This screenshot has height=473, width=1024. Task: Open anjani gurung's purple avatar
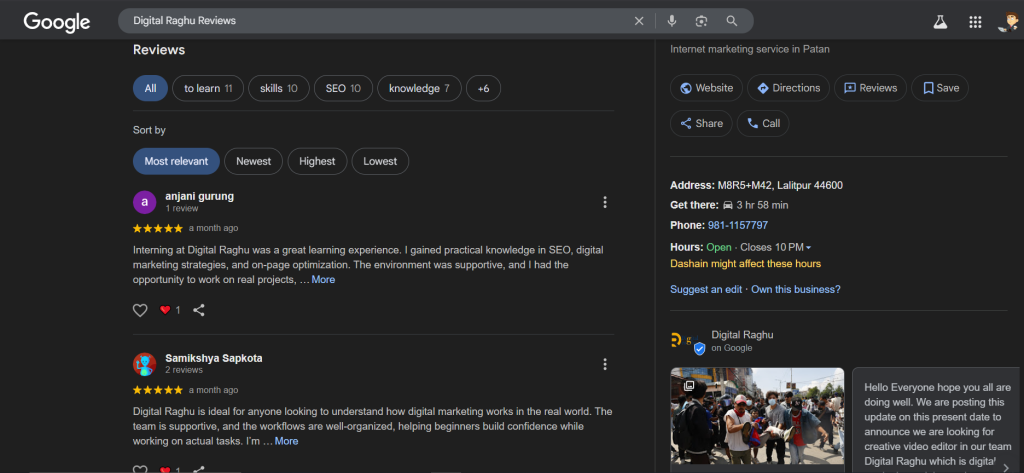pos(144,202)
